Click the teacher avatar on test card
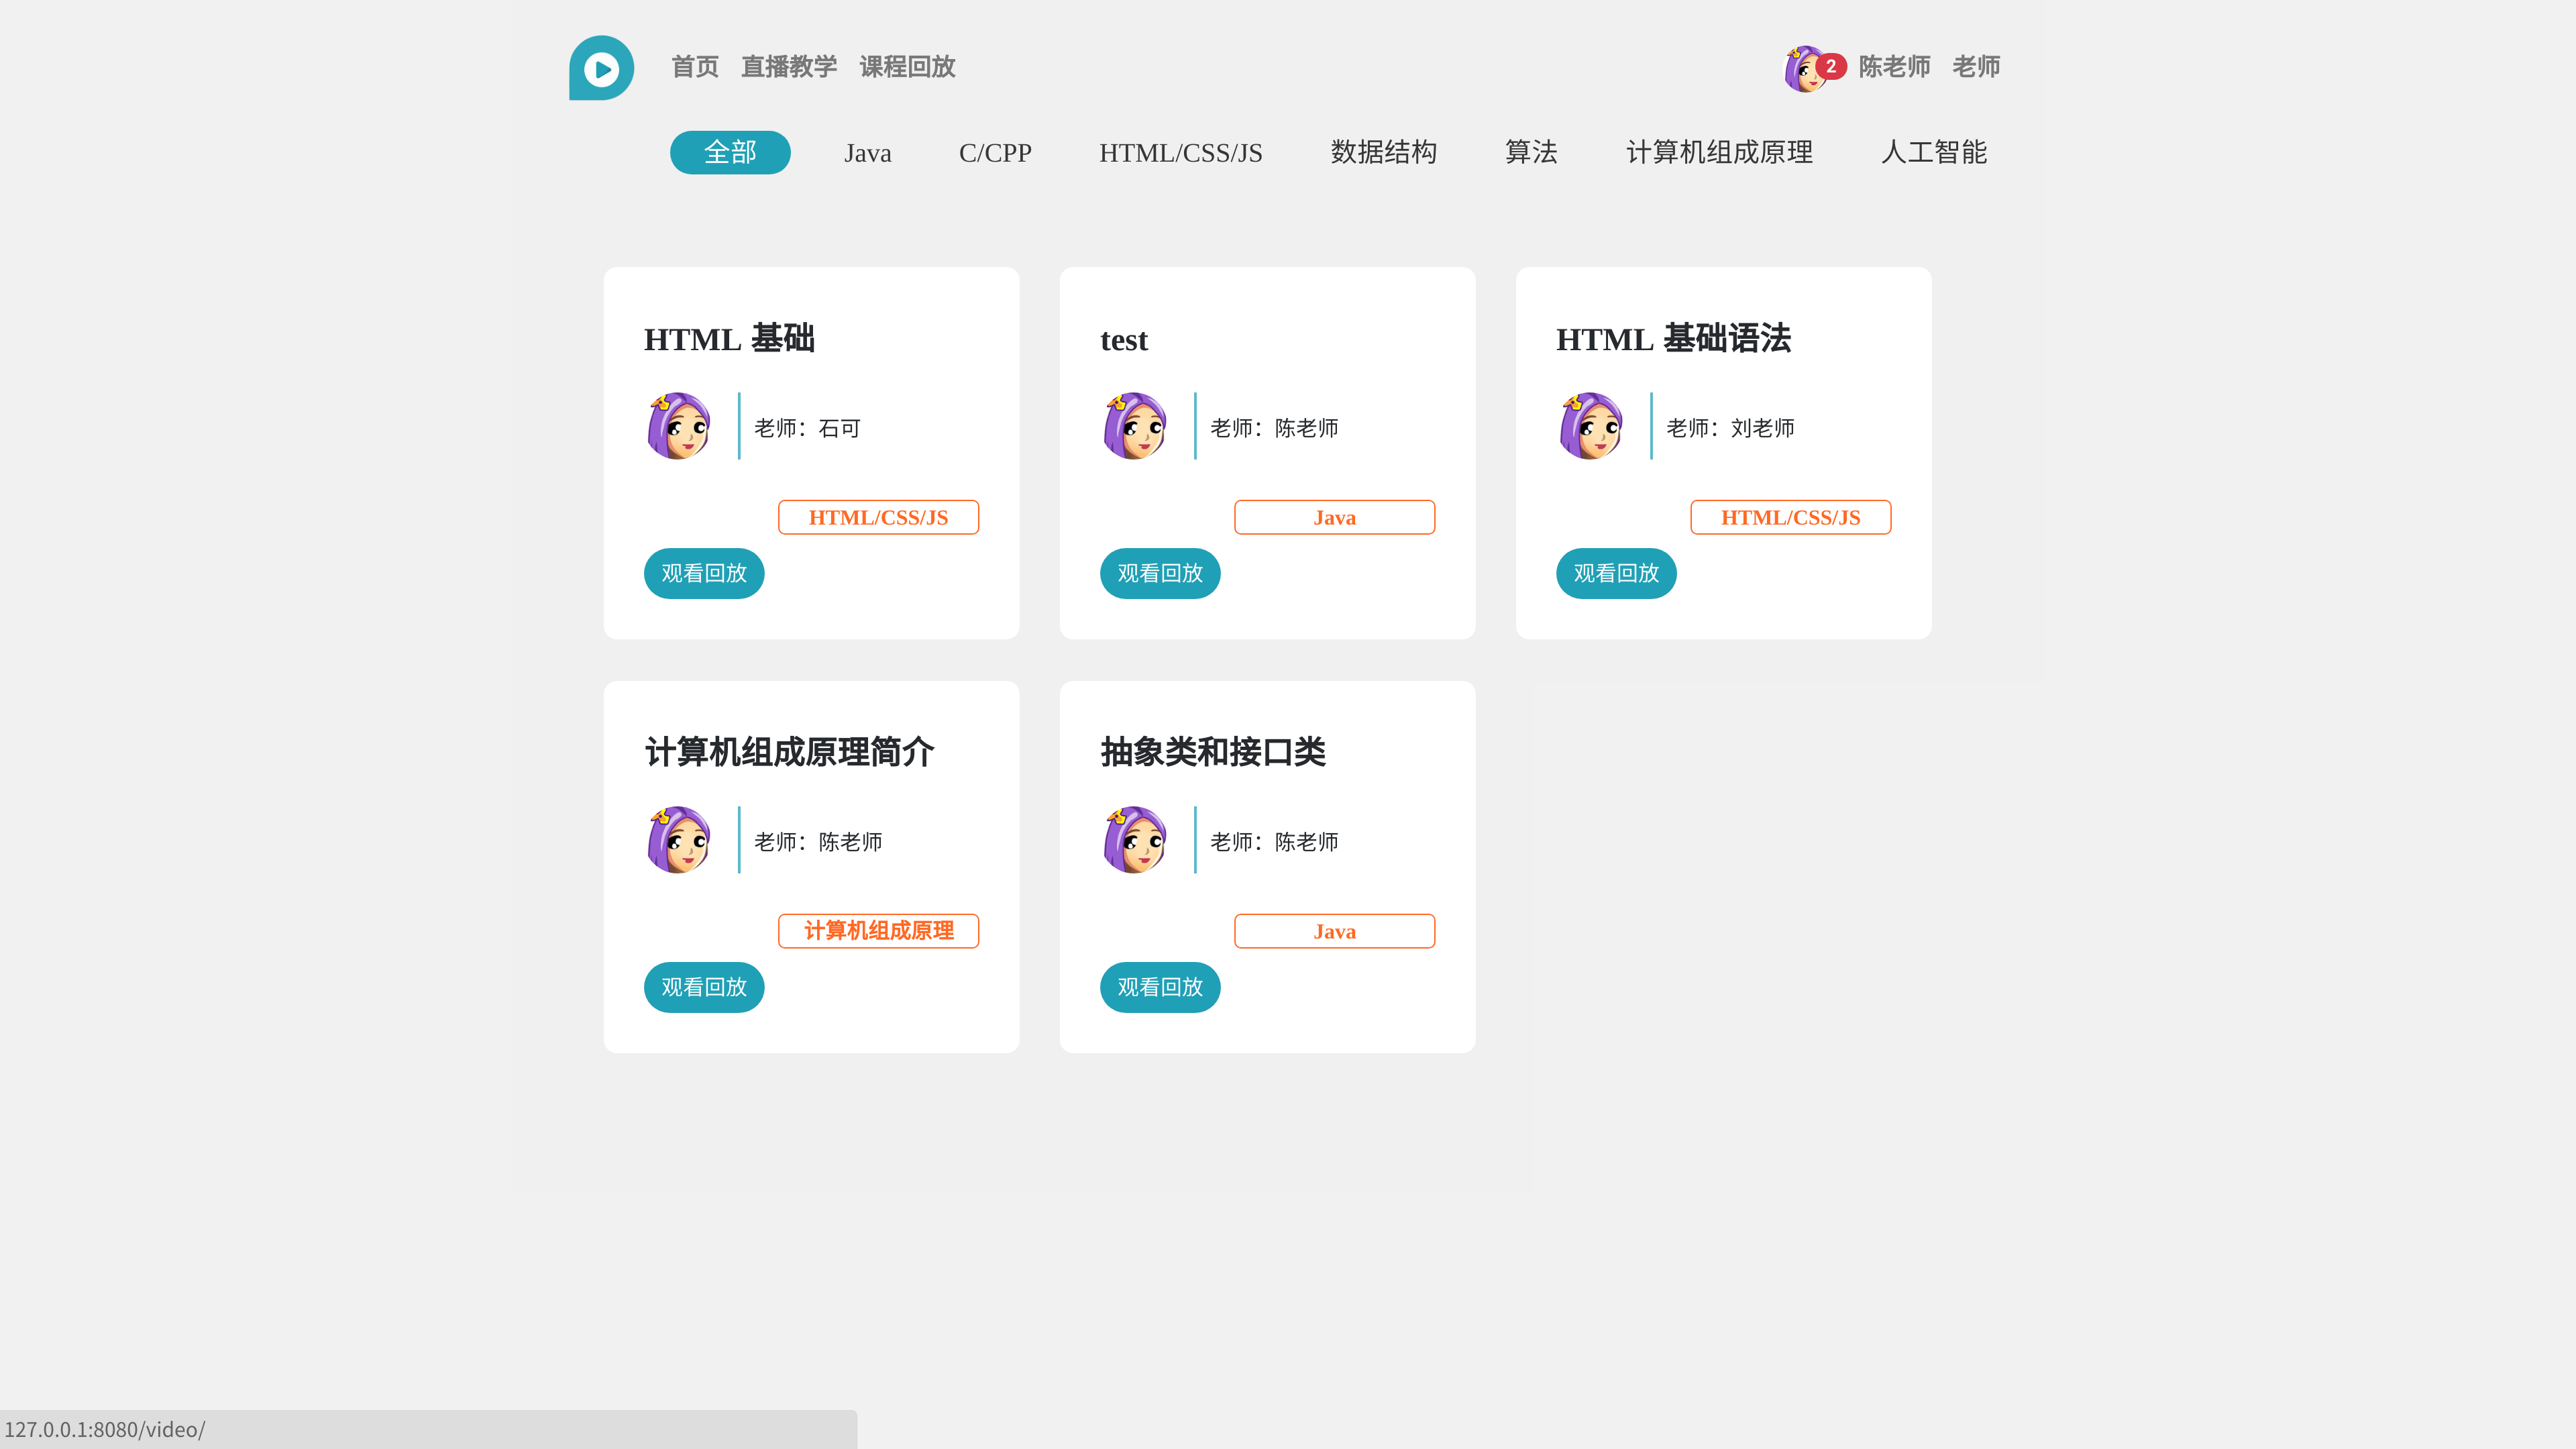Image resolution: width=2576 pixels, height=1449 pixels. click(x=1135, y=426)
